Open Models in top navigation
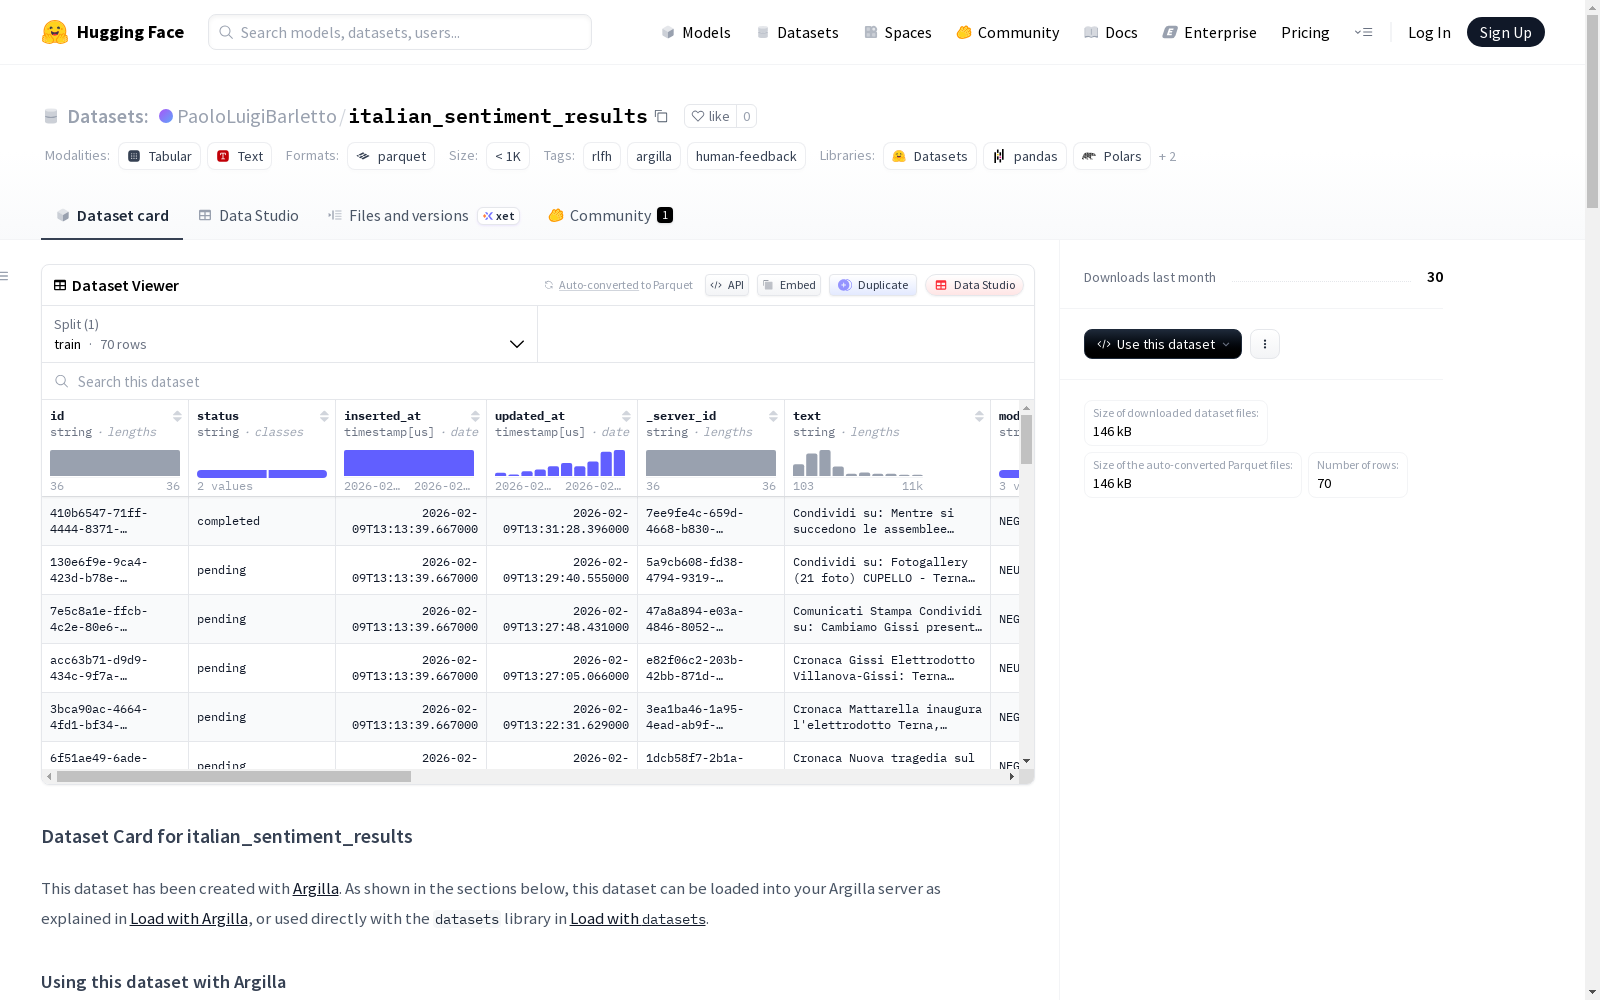Image resolution: width=1600 pixels, height=1000 pixels. point(696,32)
